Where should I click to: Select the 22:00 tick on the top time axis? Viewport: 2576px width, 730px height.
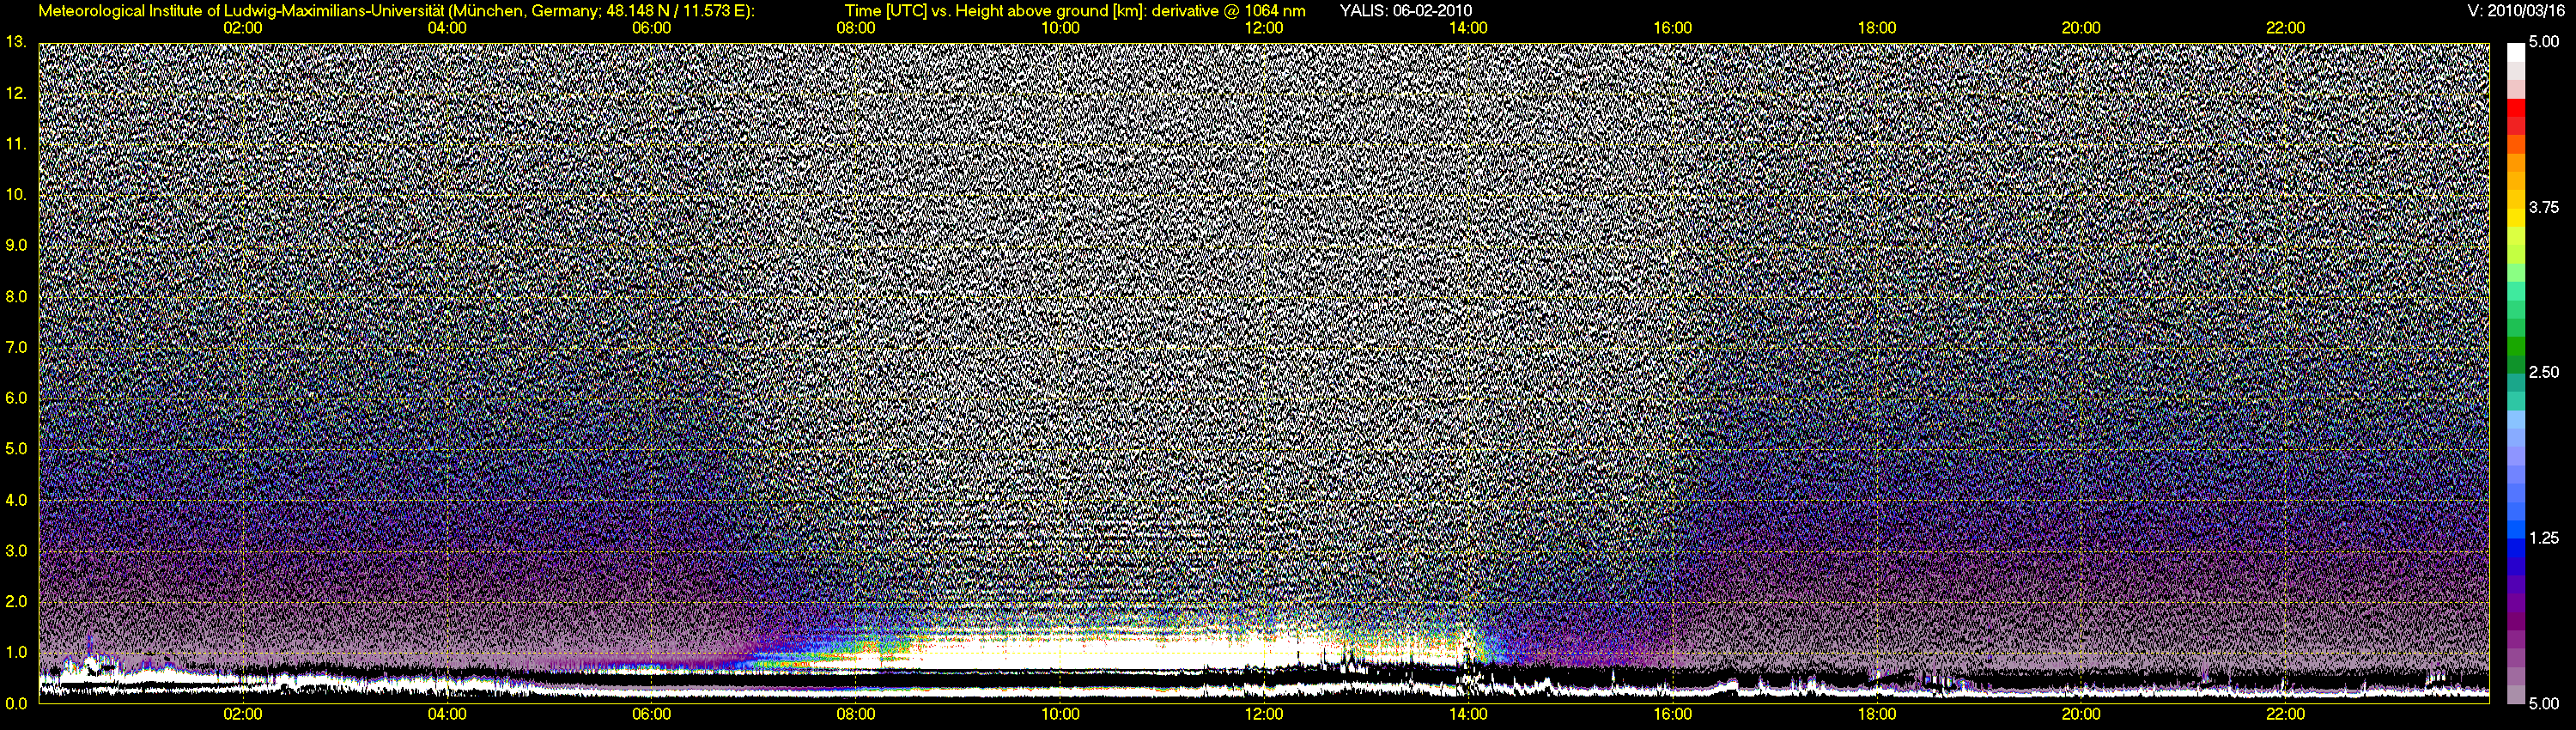2286,28
